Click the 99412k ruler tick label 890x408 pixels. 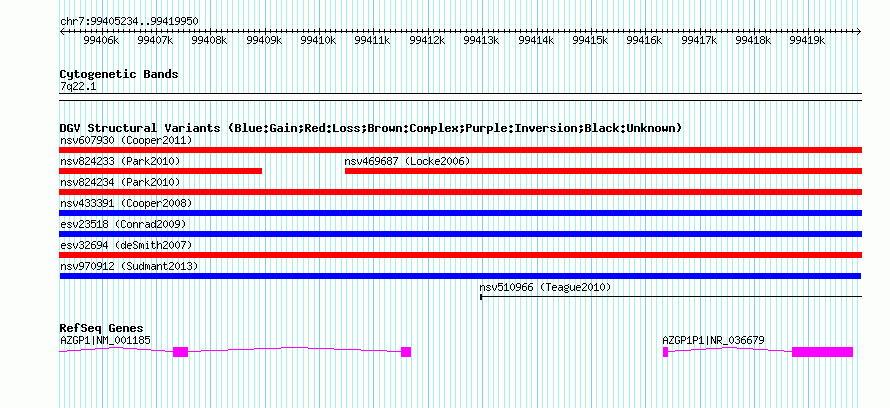(427, 40)
